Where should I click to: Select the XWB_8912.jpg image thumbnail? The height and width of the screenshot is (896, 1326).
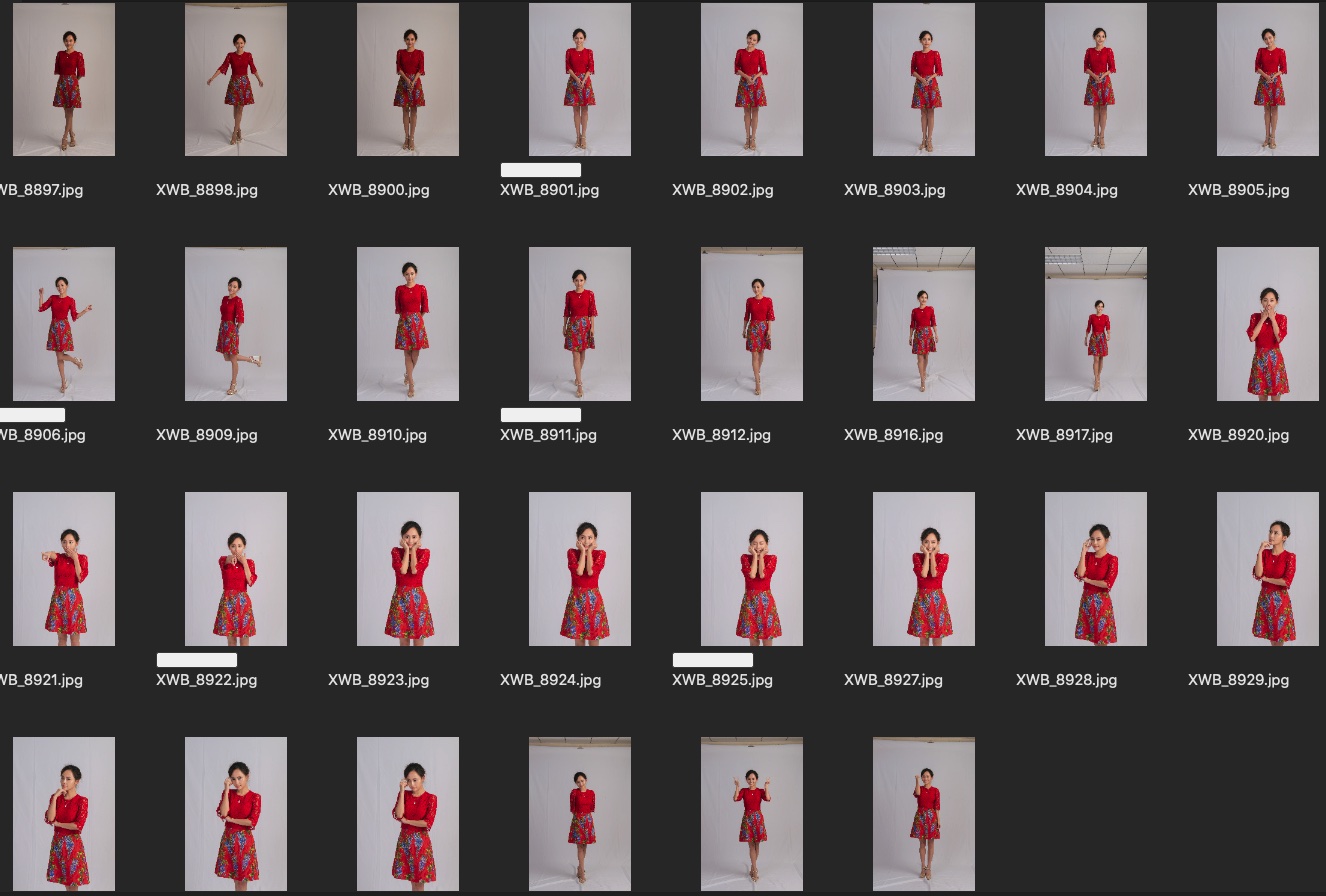[752, 324]
